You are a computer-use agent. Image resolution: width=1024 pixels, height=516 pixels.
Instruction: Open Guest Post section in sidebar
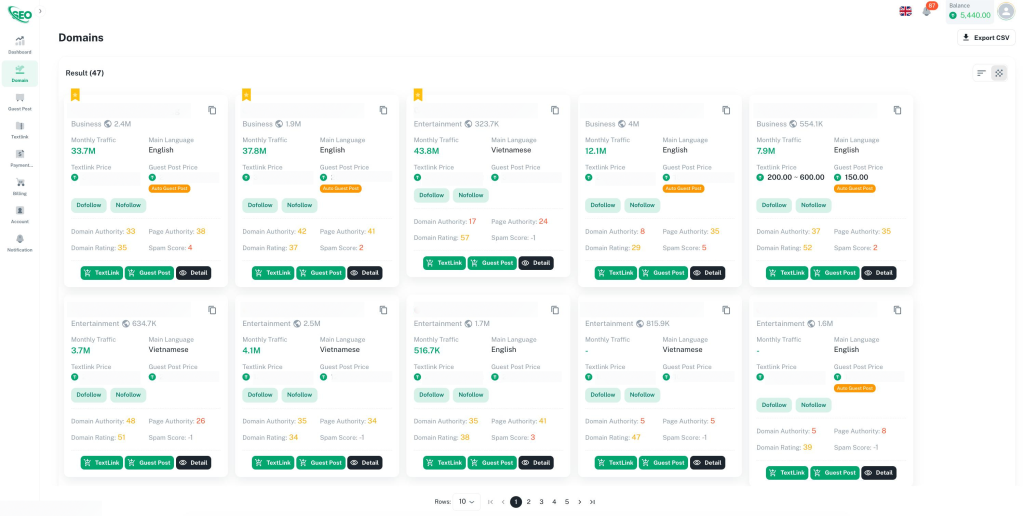20,101
